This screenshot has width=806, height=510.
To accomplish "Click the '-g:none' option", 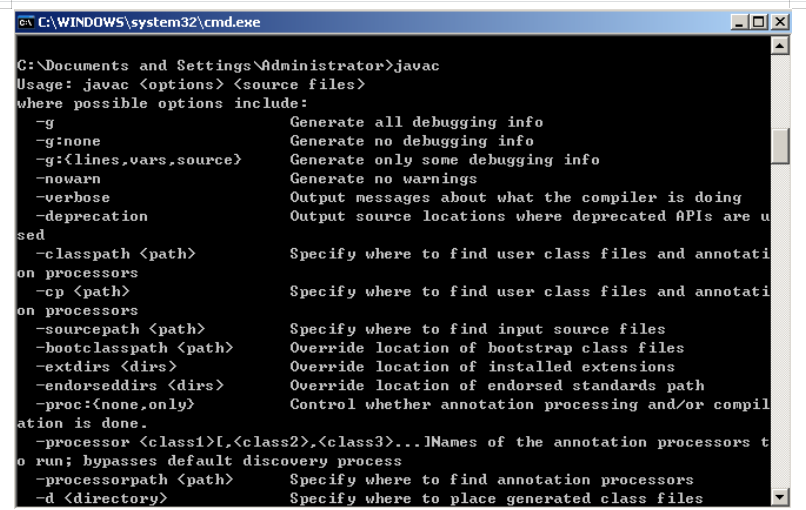I will pos(68,141).
